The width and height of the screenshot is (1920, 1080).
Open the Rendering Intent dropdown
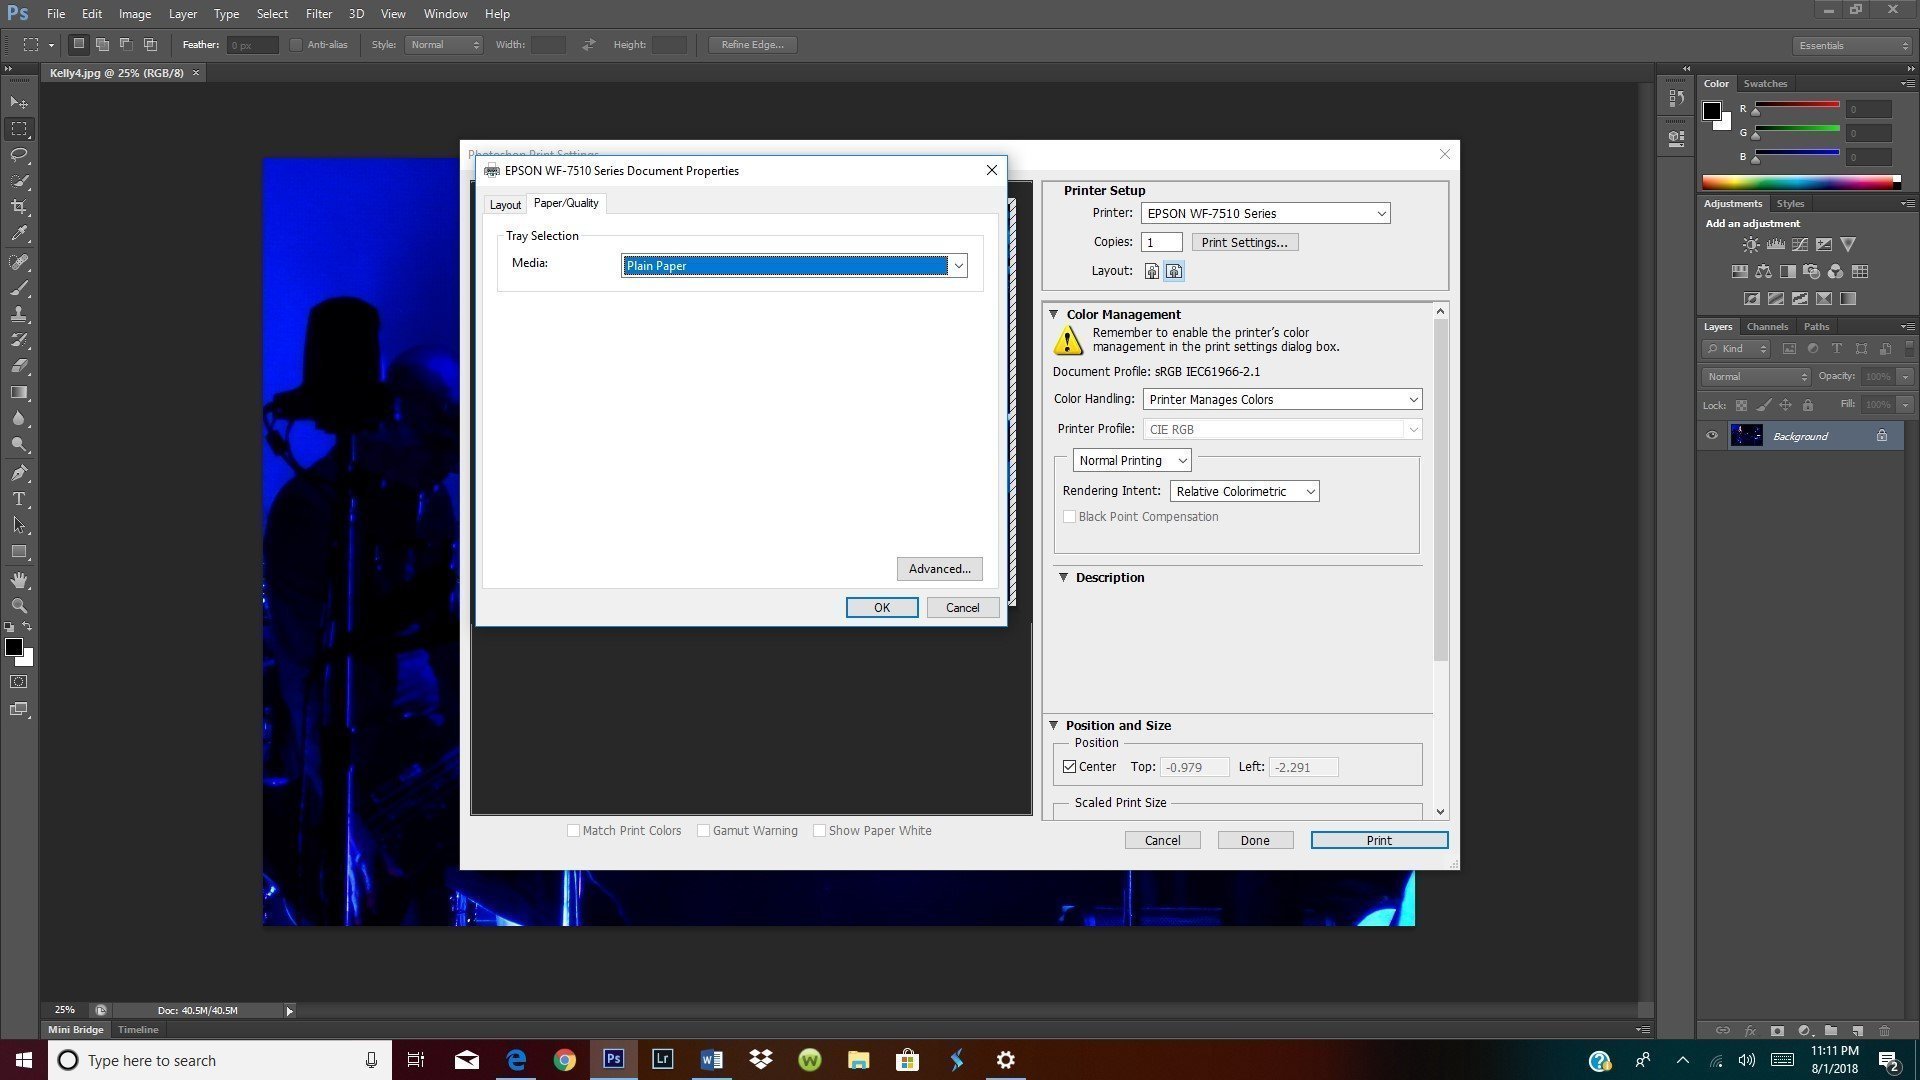point(1244,491)
